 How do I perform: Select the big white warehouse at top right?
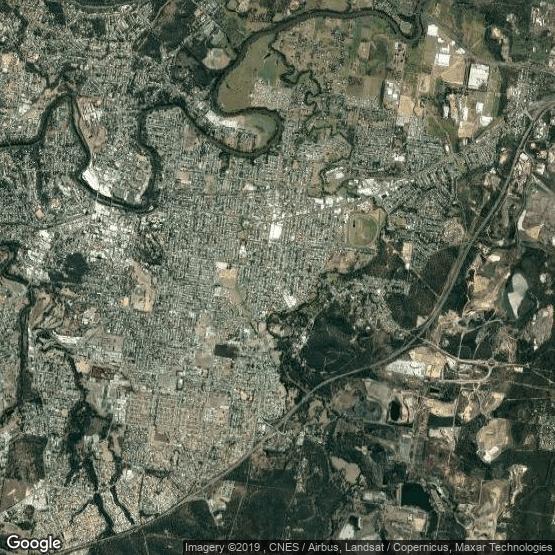(x=478, y=76)
